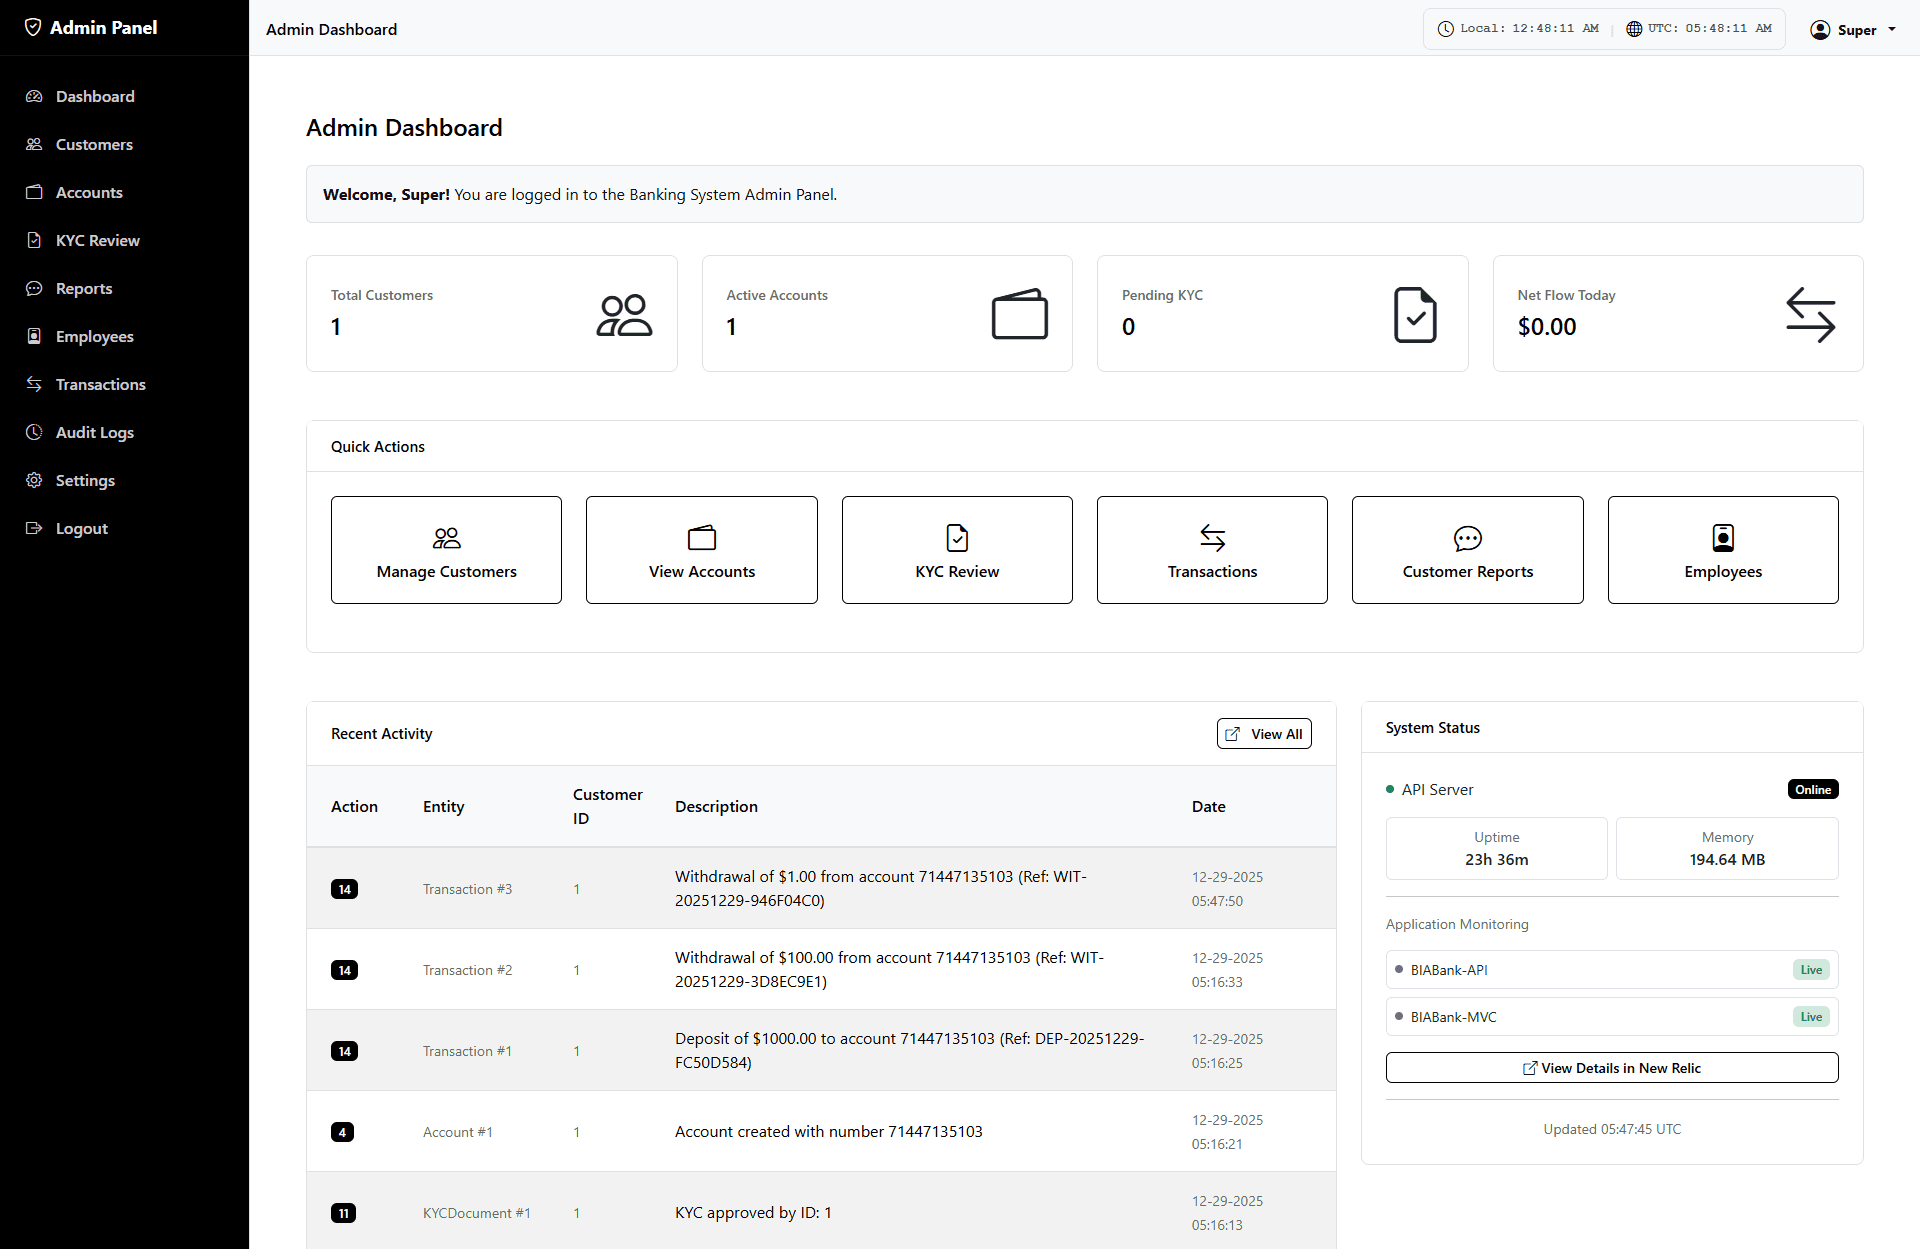
Task: Select Employees quick action card
Action: [1722, 549]
